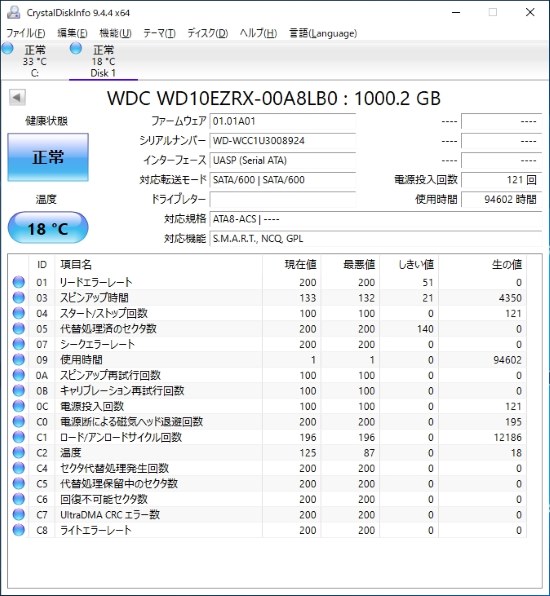Click the status icon for スタート/ストップ回数 row
The height and width of the screenshot is (596, 550).
pyautogui.click(x=19, y=313)
